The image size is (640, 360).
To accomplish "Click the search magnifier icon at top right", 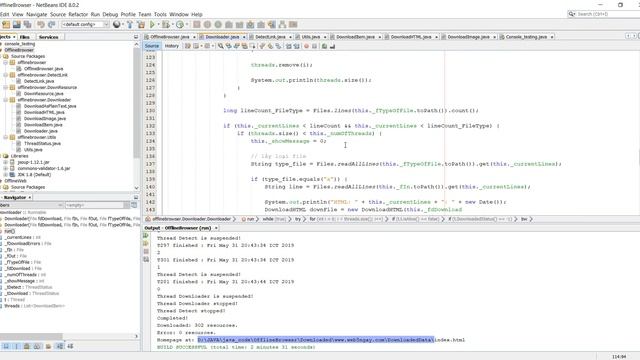I will click(x=571, y=14).
